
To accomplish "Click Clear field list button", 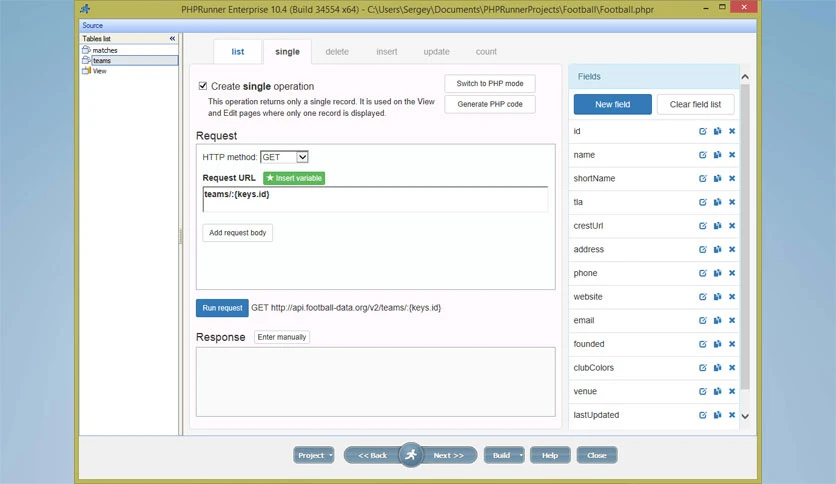I will pyautogui.click(x=695, y=104).
